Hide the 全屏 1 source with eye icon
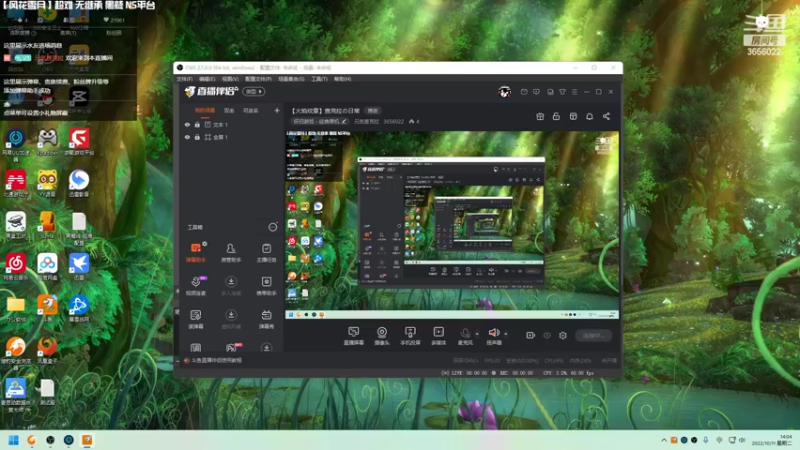800x450 pixels. point(187,137)
